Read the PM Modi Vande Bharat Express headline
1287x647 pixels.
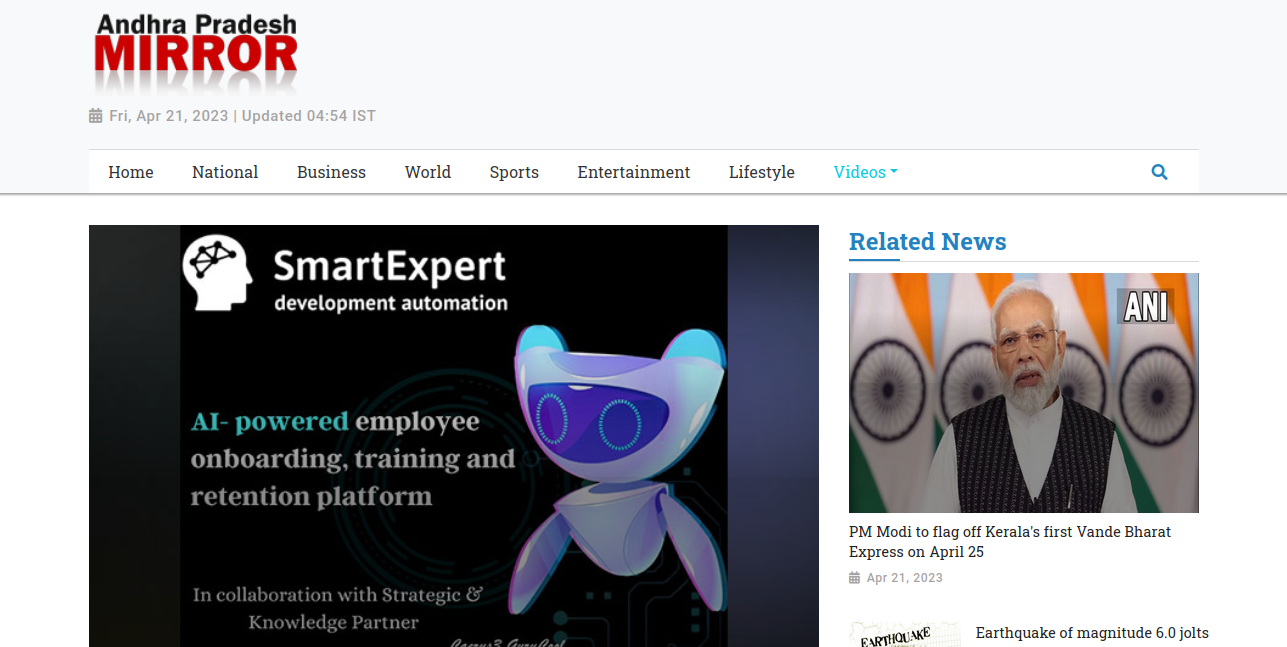(x=1009, y=542)
